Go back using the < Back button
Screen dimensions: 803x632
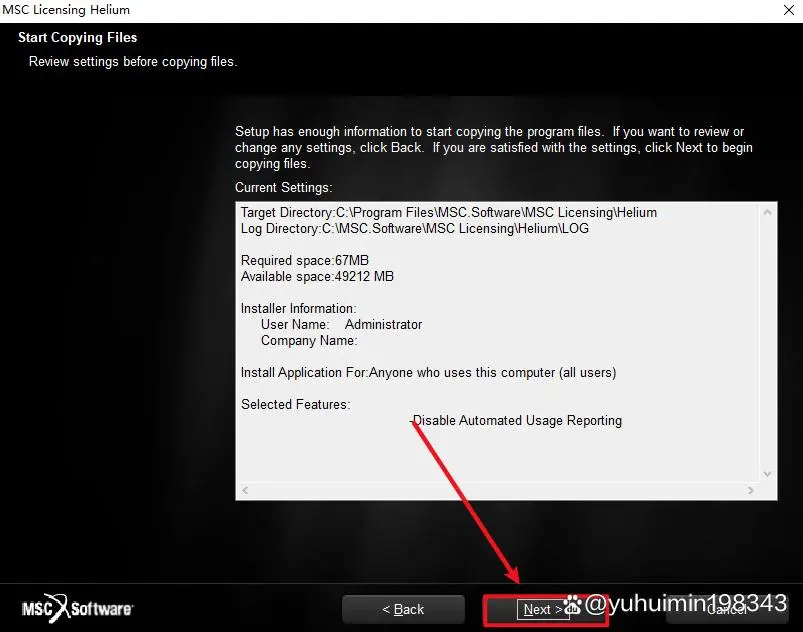[404, 609]
